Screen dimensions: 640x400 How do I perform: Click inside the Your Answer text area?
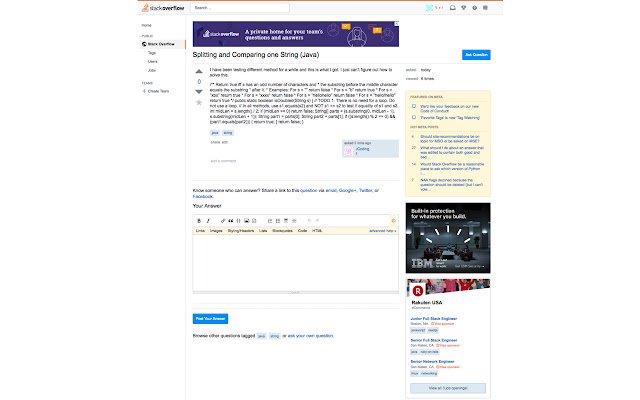coord(296,262)
